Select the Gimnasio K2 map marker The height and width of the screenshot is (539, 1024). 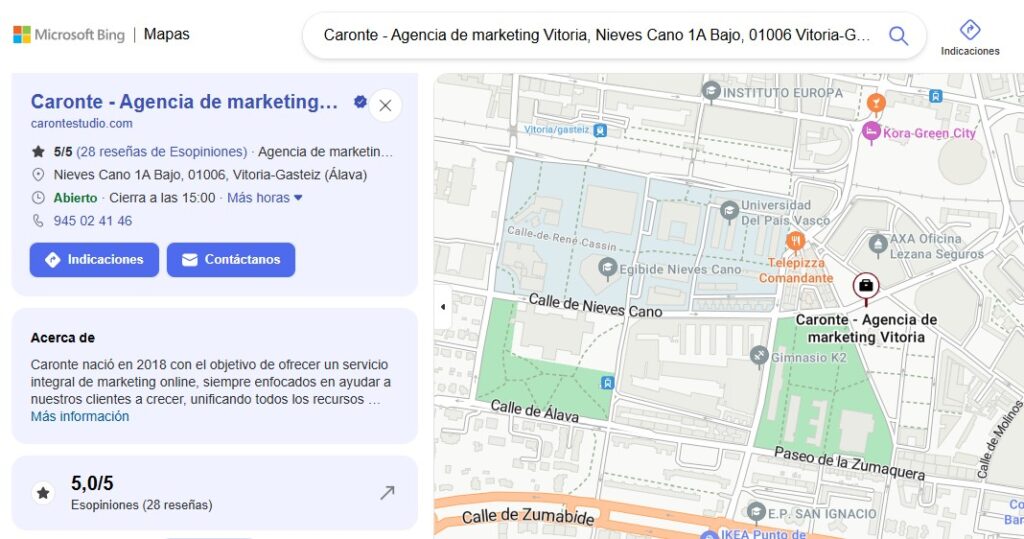point(758,355)
